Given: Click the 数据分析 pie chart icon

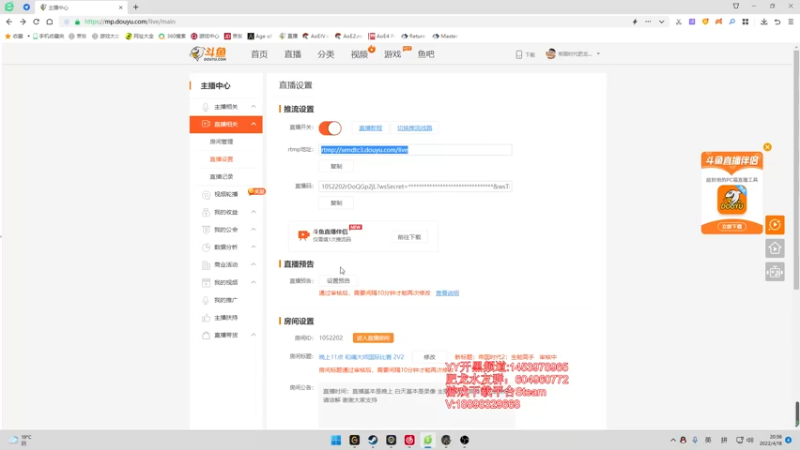Looking at the screenshot, I should point(206,247).
